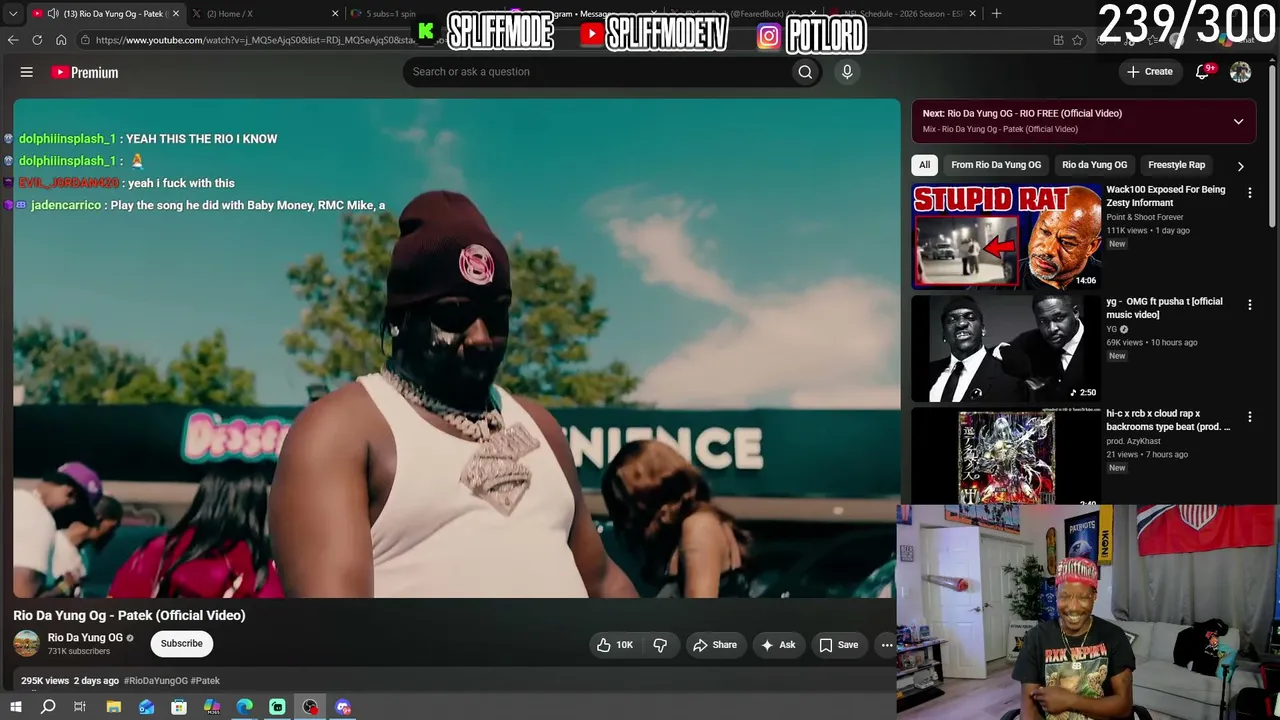Close the Home / X tab
1280x720 pixels.
pyautogui.click(x=335, y=14)
